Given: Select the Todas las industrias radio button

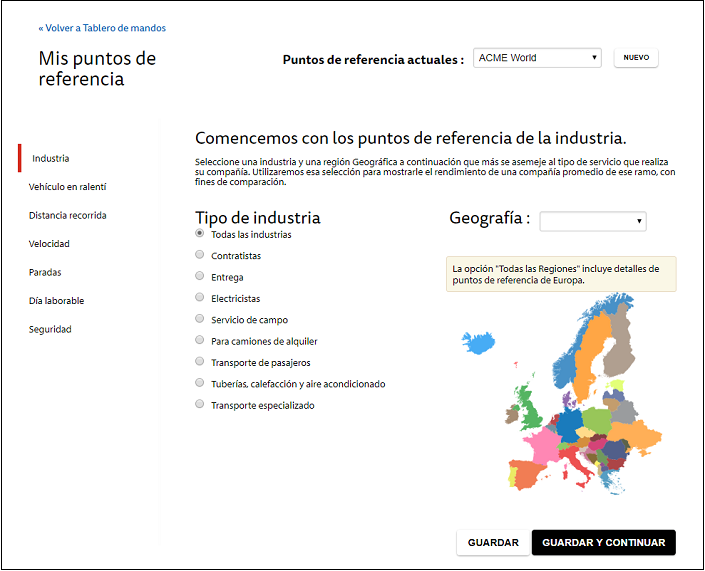Looking at the screenshot, I should coord(200,233).
